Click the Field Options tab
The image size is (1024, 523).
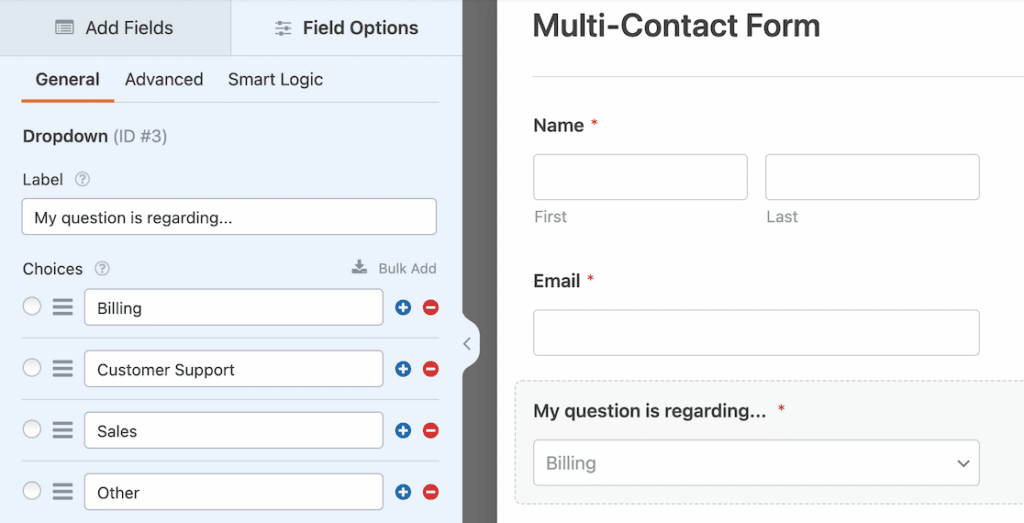[346, 28]
